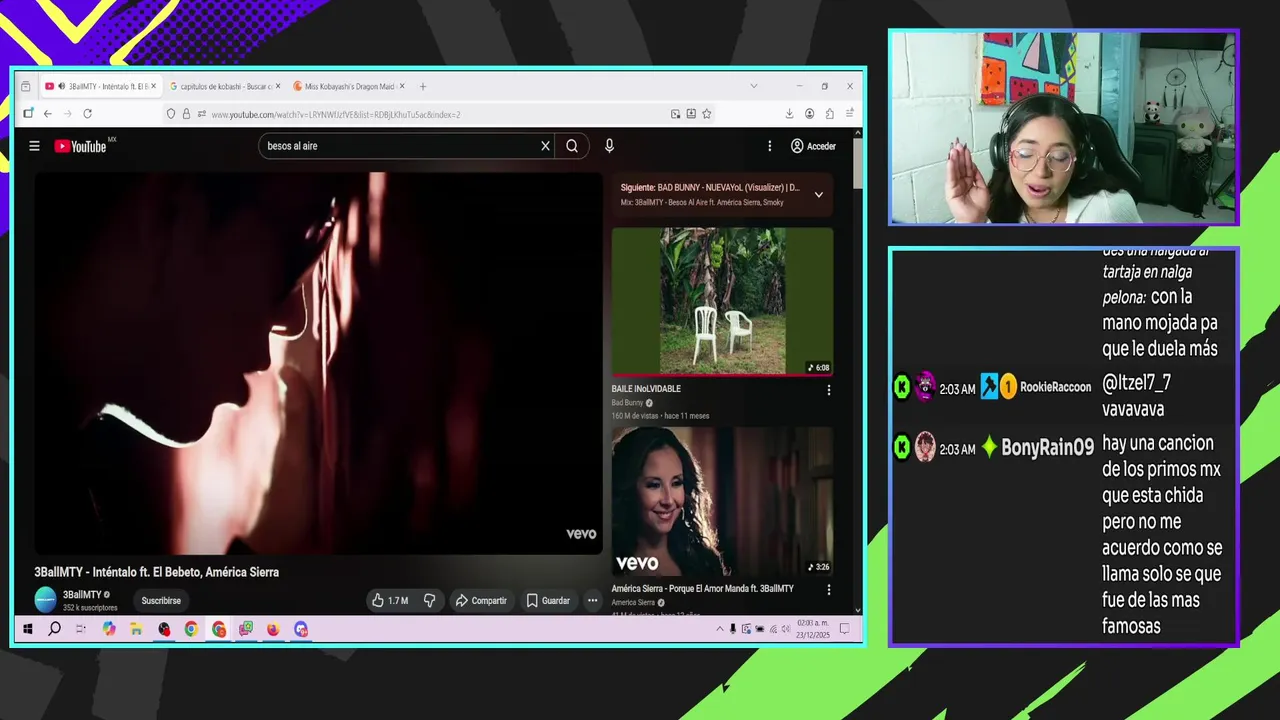1280x720 pixels.
Task: Bookmark this page with the star
Action: (x=707, y=114)
